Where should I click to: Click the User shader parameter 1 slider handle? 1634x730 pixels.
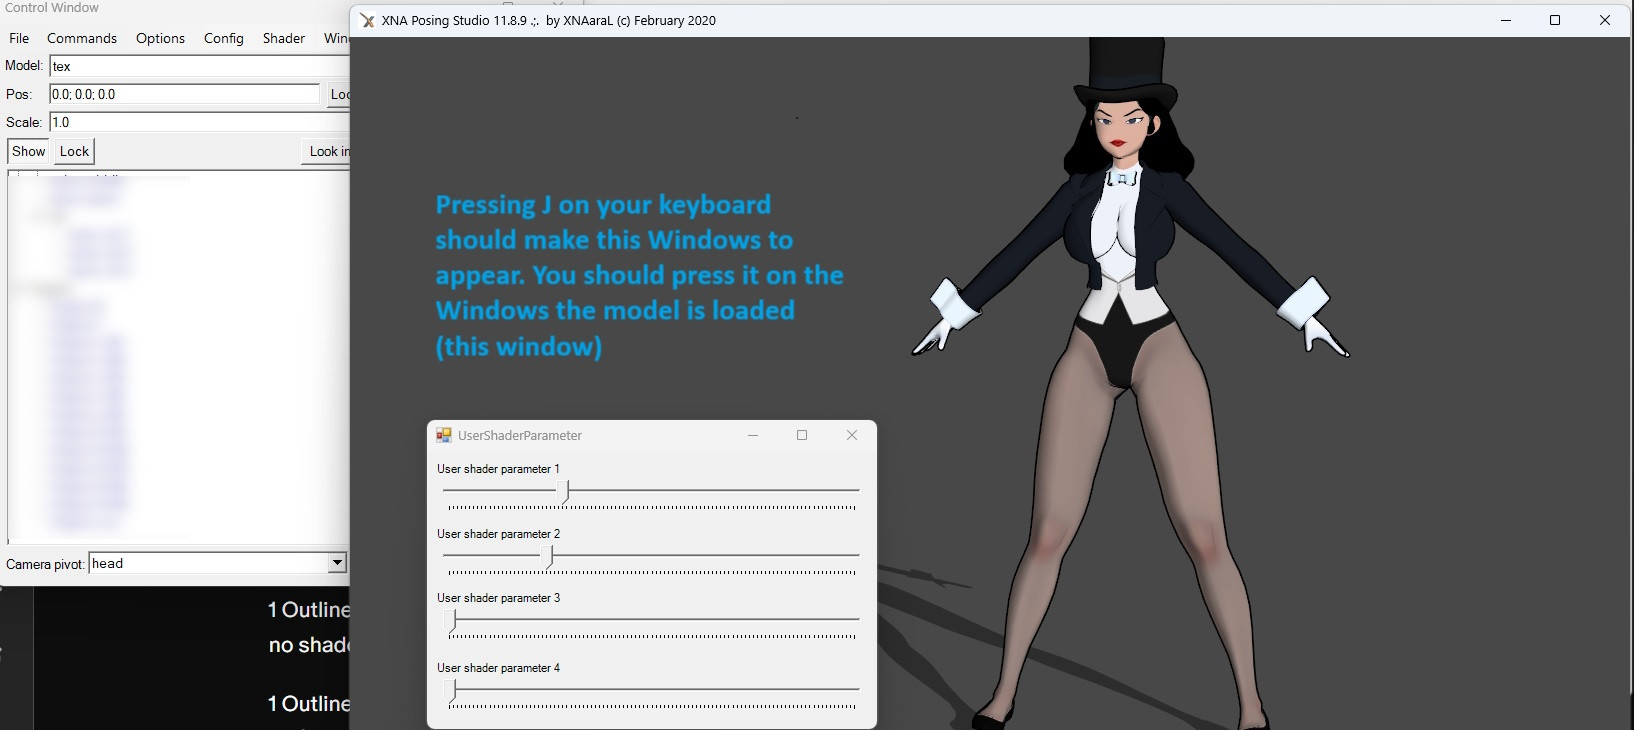tap(564, 491)
